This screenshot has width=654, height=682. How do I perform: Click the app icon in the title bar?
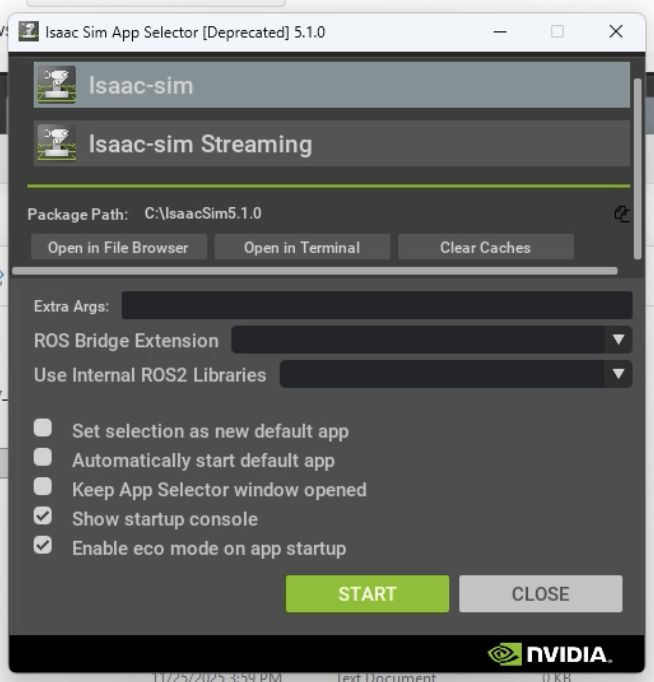(x=28, y=32)
